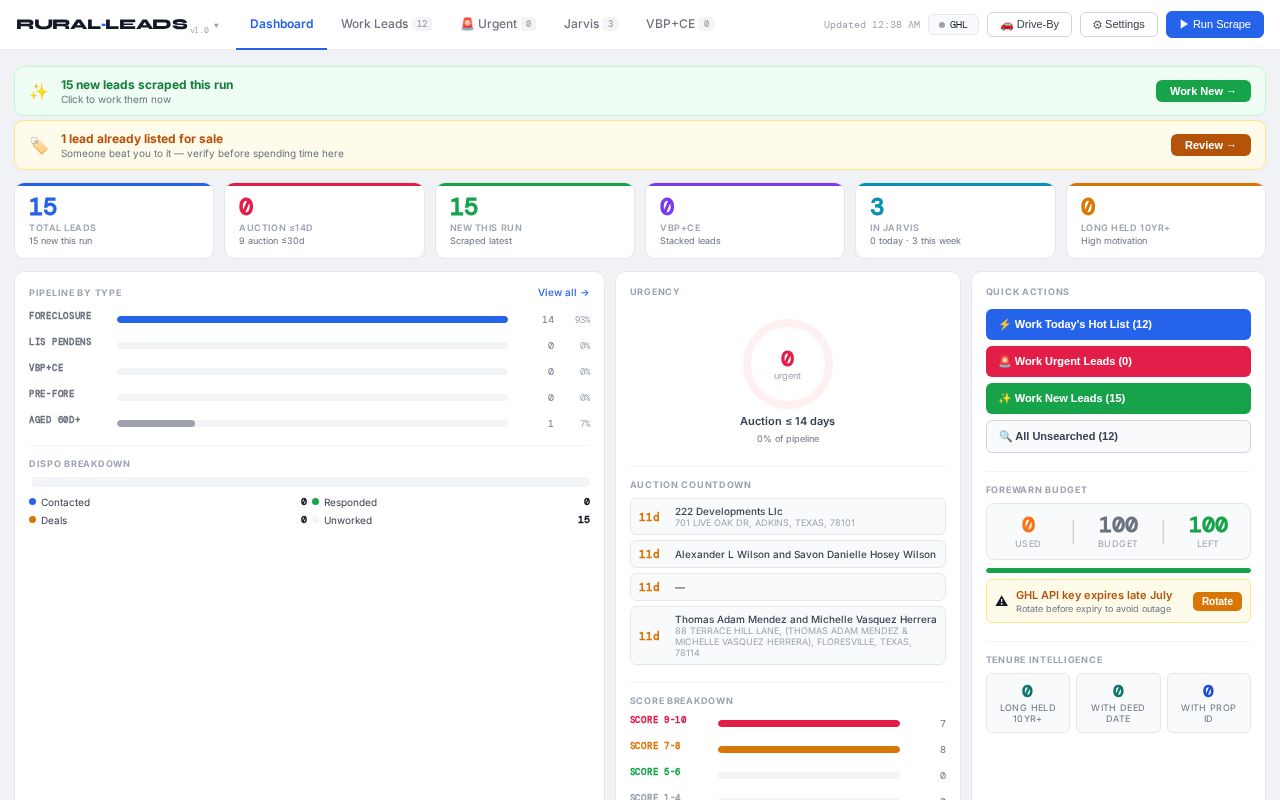
Task: Open Settings with the gear button
Action: click(1118, 24)
